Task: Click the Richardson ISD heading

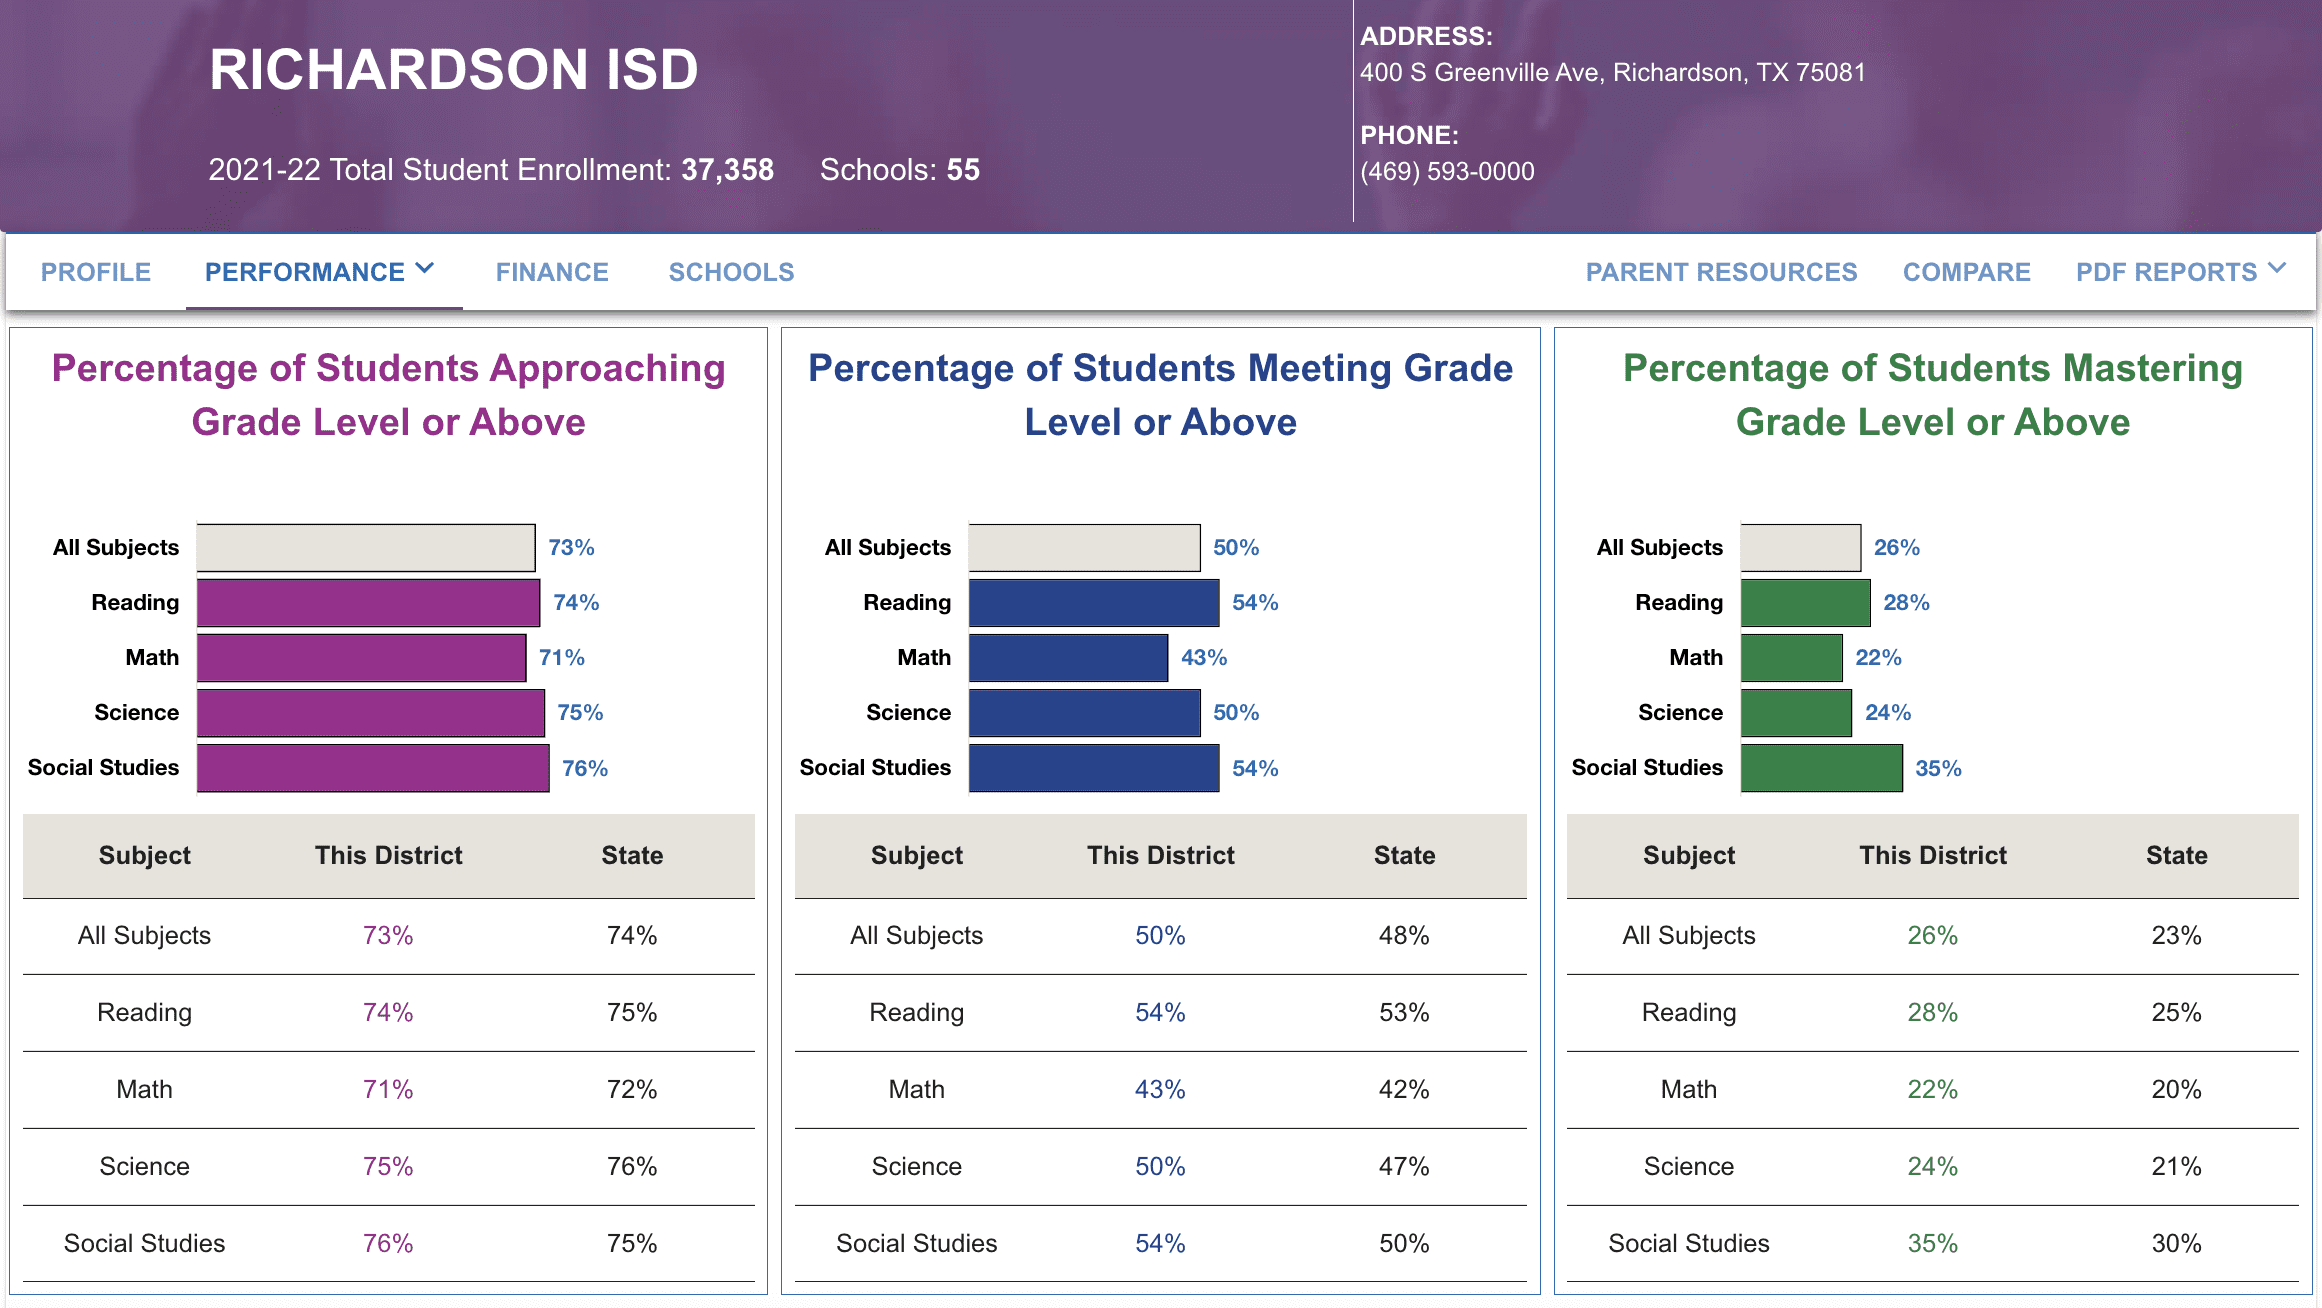Action: point(453,70)
